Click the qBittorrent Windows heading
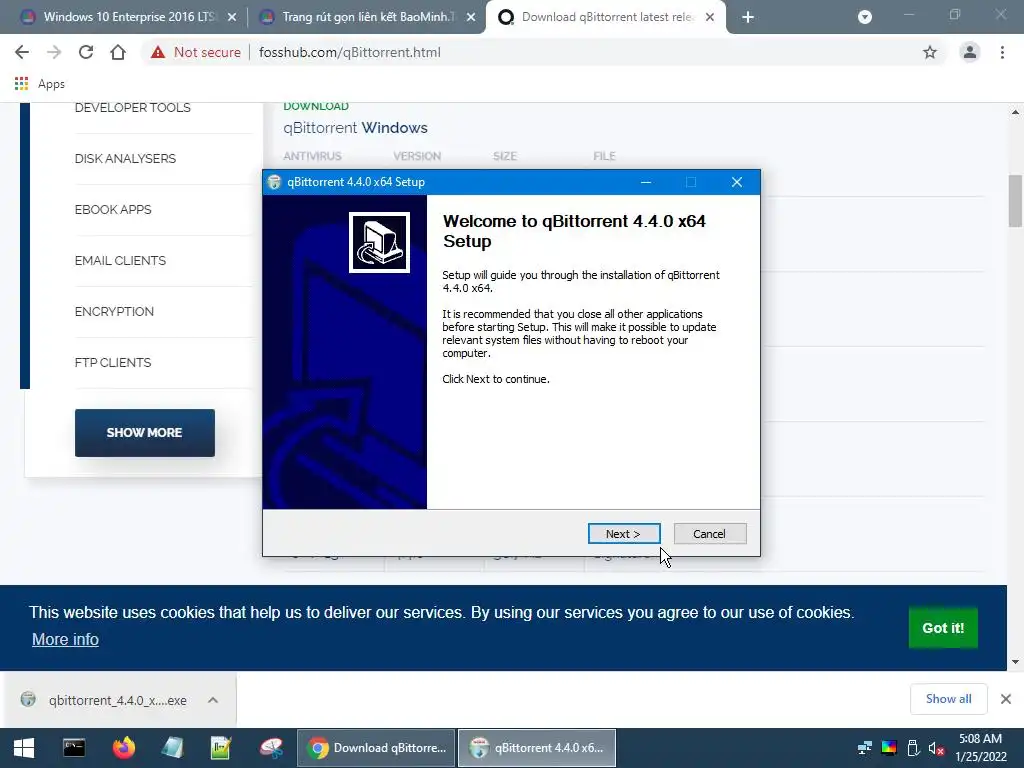Screen dimensions: 1024x768 pos(355,128)
